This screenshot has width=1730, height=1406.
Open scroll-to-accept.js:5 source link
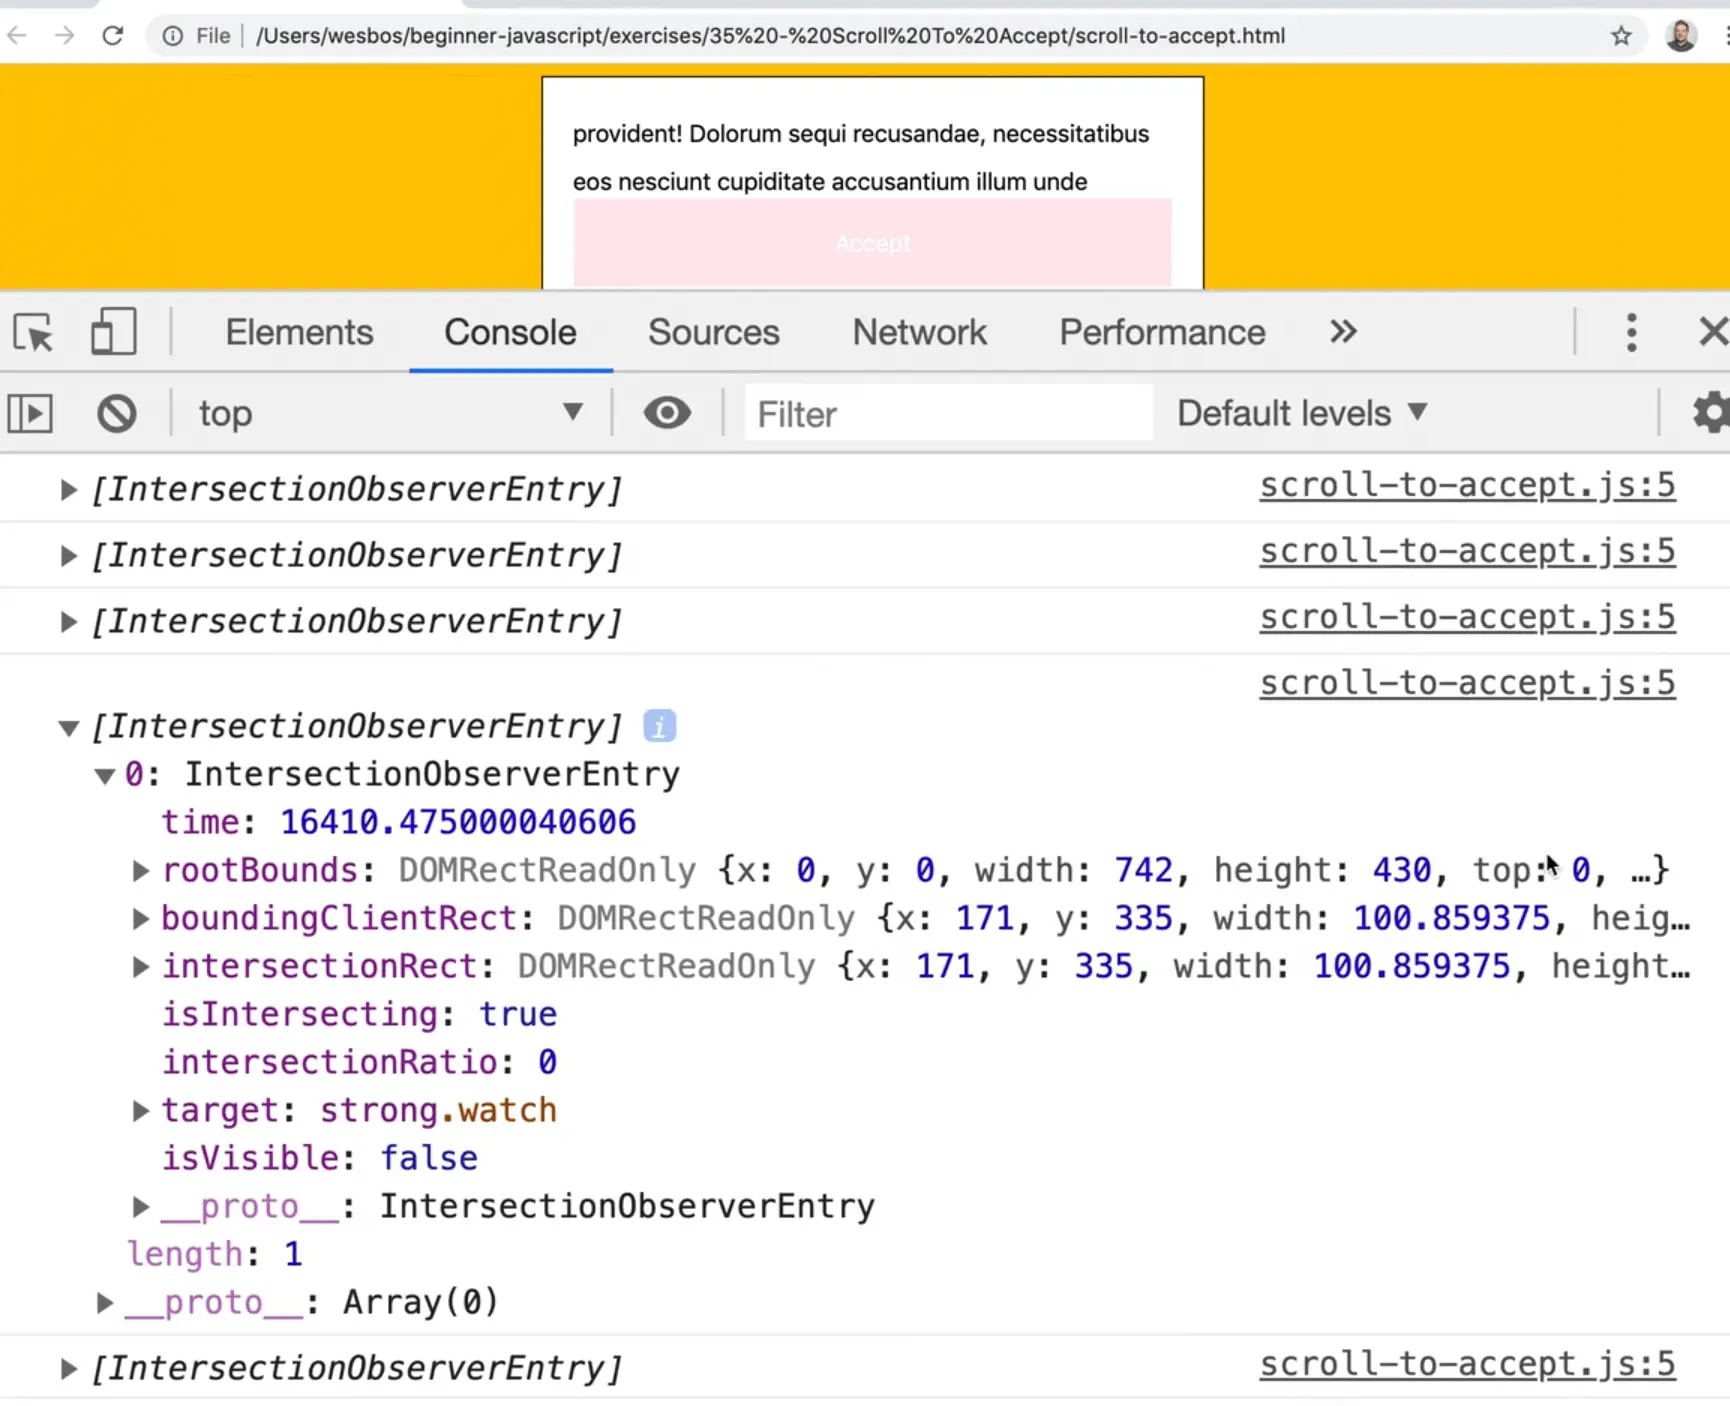pyautogui.click(x=1466, y=485)
